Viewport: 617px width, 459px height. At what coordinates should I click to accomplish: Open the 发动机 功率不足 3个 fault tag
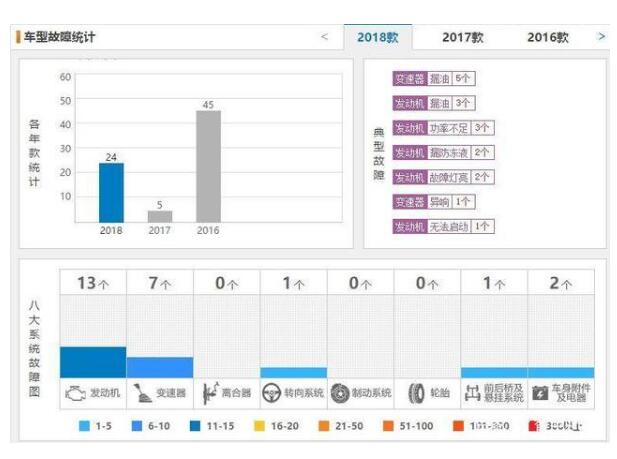[443, 128]
